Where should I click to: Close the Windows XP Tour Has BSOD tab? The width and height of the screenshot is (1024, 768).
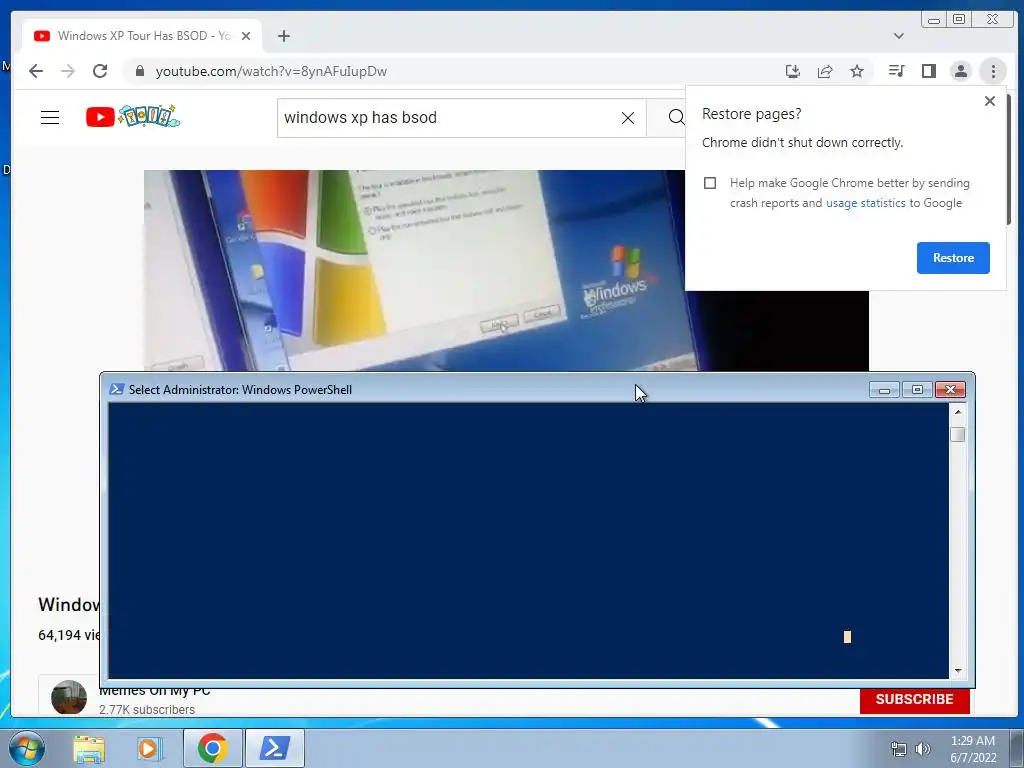[x=246, y=36]
